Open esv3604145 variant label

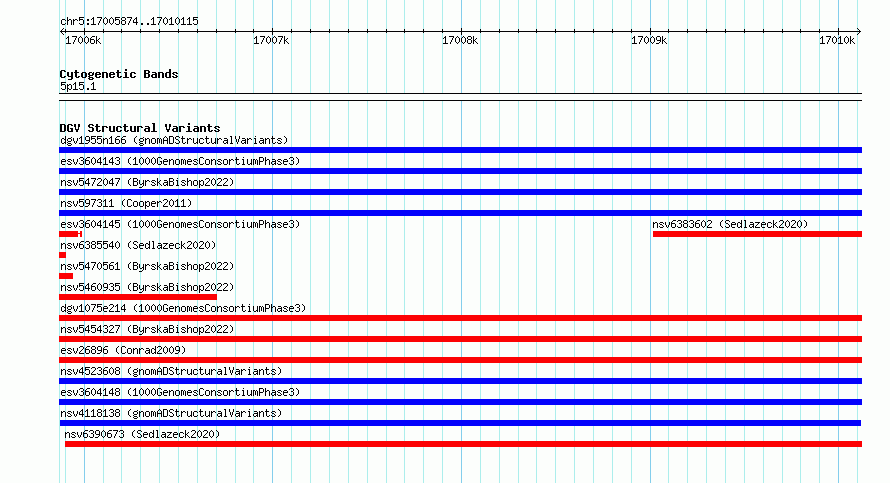(x=180, y=224)
